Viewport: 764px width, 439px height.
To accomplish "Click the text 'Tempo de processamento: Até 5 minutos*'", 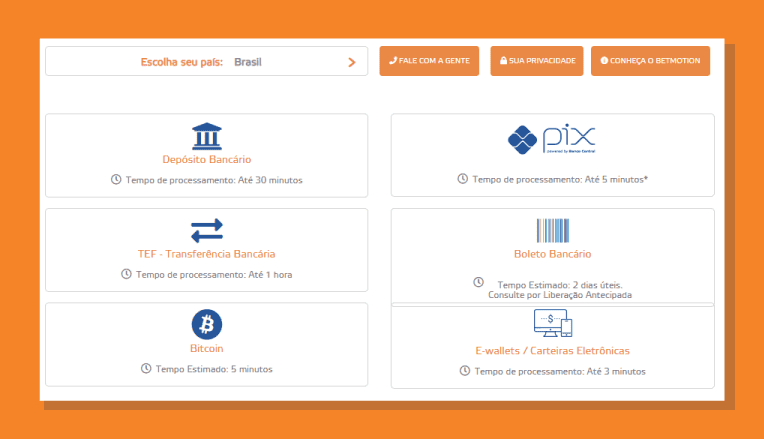I will click(560, 179).
